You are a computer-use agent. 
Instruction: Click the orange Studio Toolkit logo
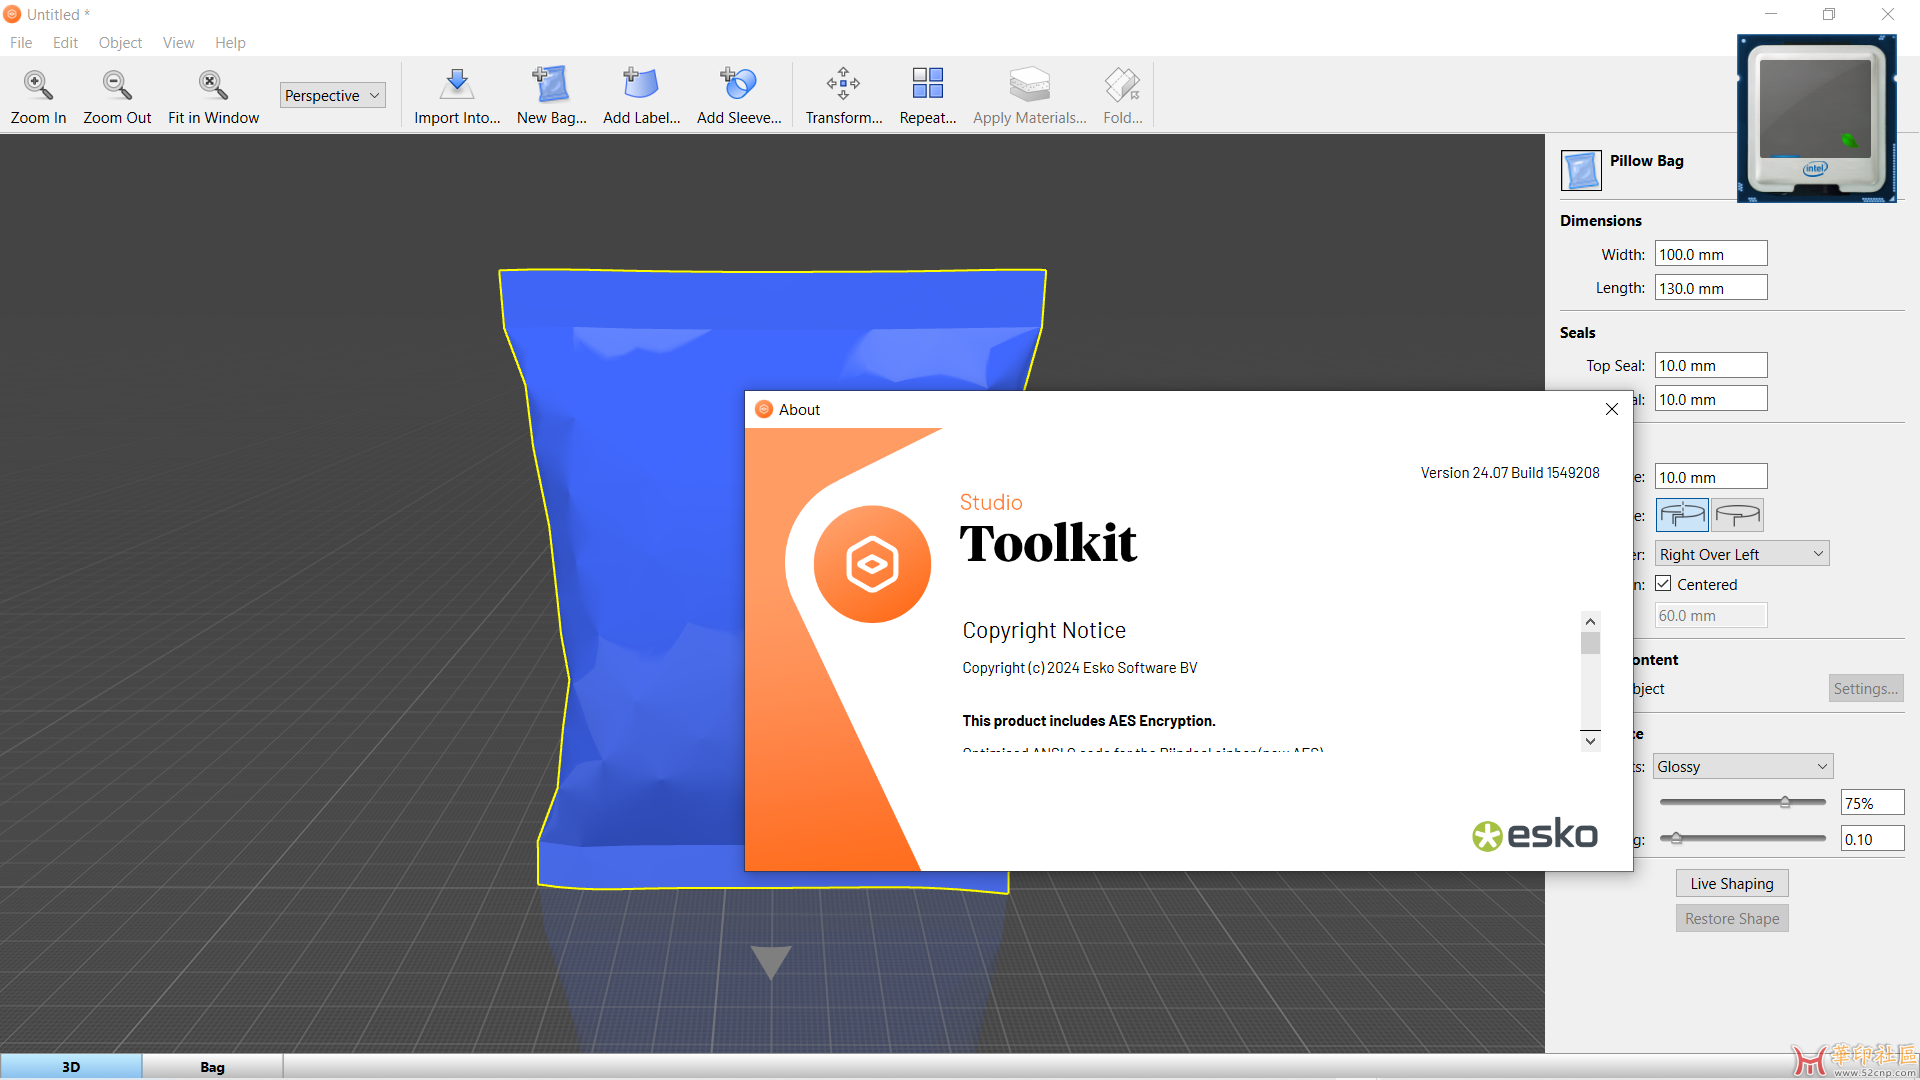(872, 564)
